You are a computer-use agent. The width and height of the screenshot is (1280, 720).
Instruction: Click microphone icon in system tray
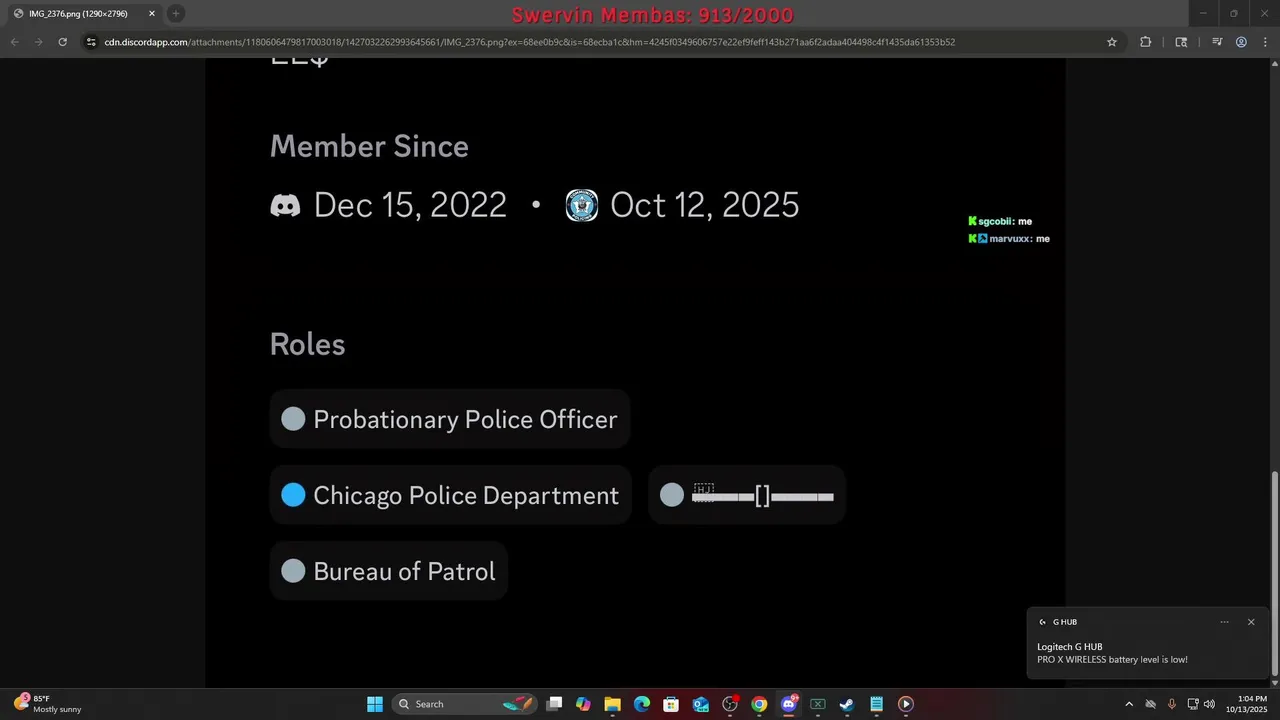(x=1171, y=704)
